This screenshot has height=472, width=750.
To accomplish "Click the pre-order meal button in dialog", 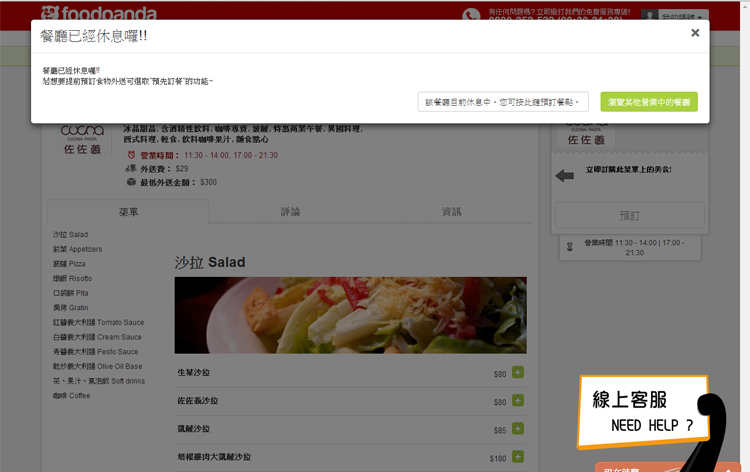I will pos(503,102).
